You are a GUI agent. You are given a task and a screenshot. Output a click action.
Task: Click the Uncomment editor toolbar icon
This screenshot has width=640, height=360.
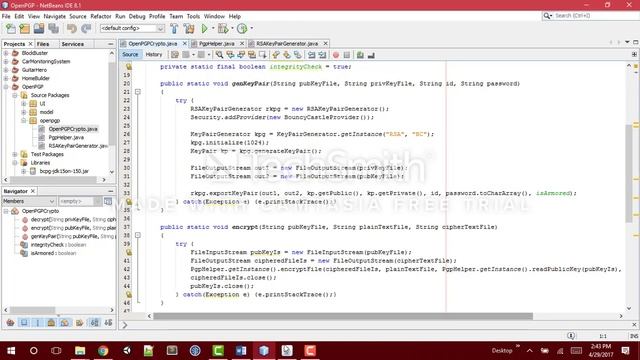point(371,55)
